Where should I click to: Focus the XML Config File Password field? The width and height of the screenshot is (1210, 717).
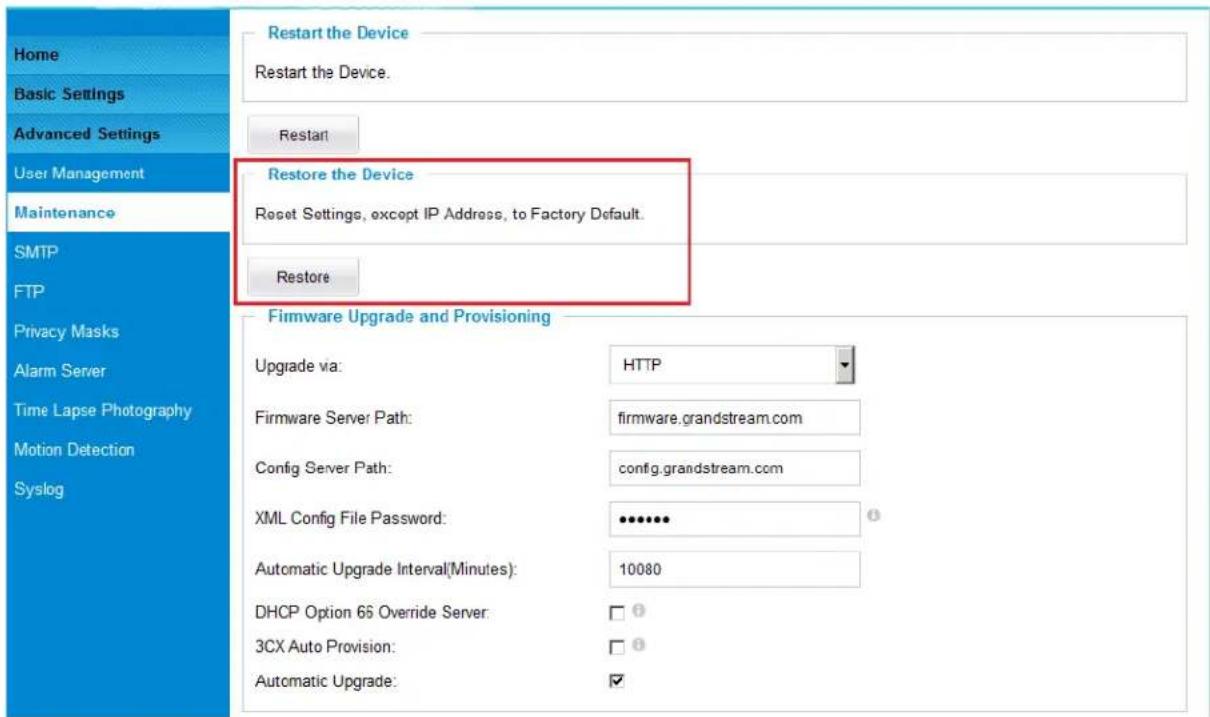pos(734,519)
